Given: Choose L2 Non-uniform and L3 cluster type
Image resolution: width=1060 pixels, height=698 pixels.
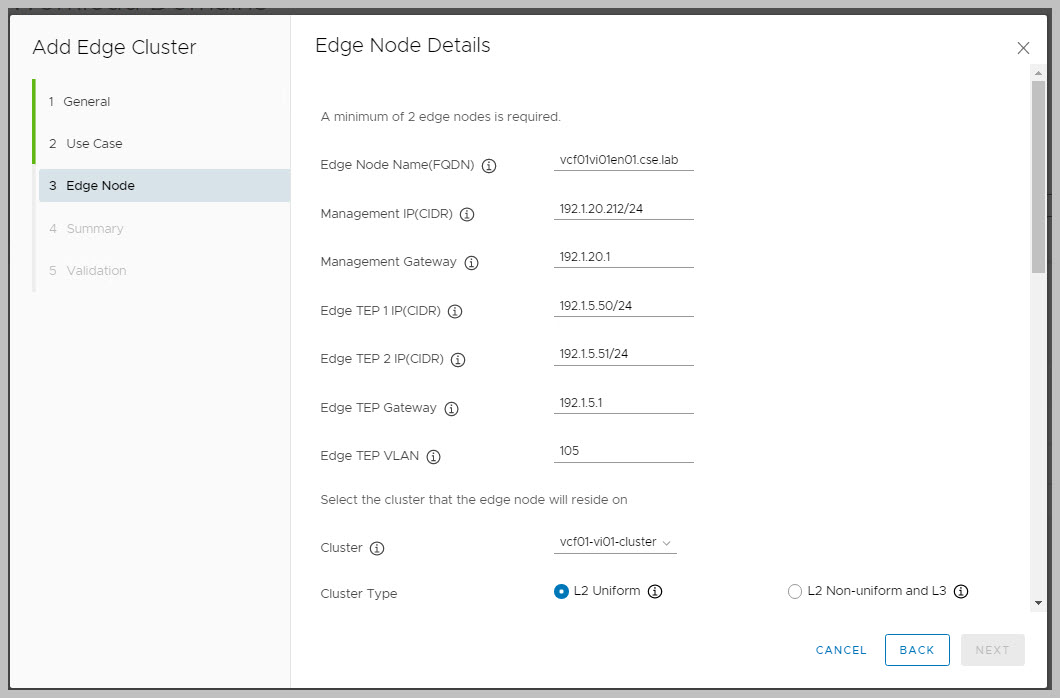Looking at the screenshot, I should pyautogui.click(x=795, y=591).
